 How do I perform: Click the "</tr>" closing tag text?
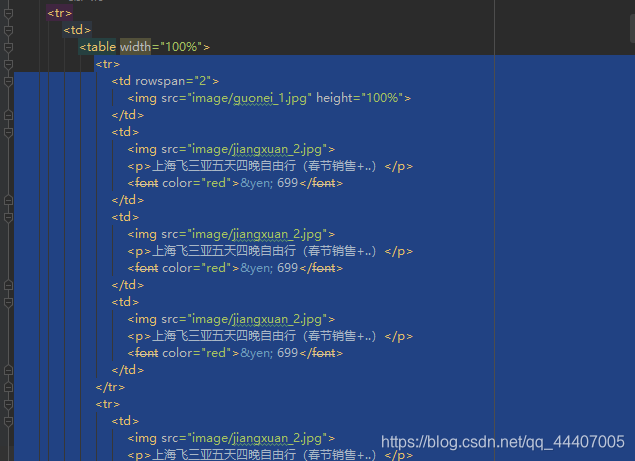click(110, 387)
